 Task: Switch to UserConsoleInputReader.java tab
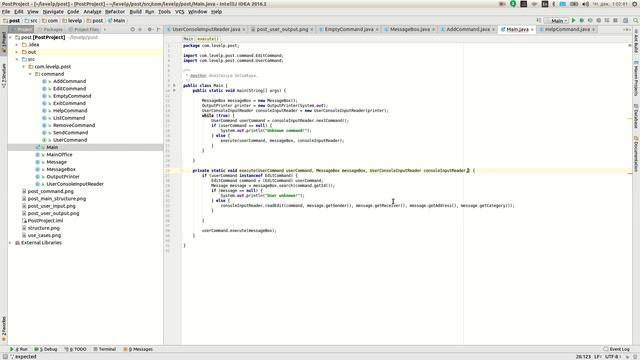click(x=206, y=29)
